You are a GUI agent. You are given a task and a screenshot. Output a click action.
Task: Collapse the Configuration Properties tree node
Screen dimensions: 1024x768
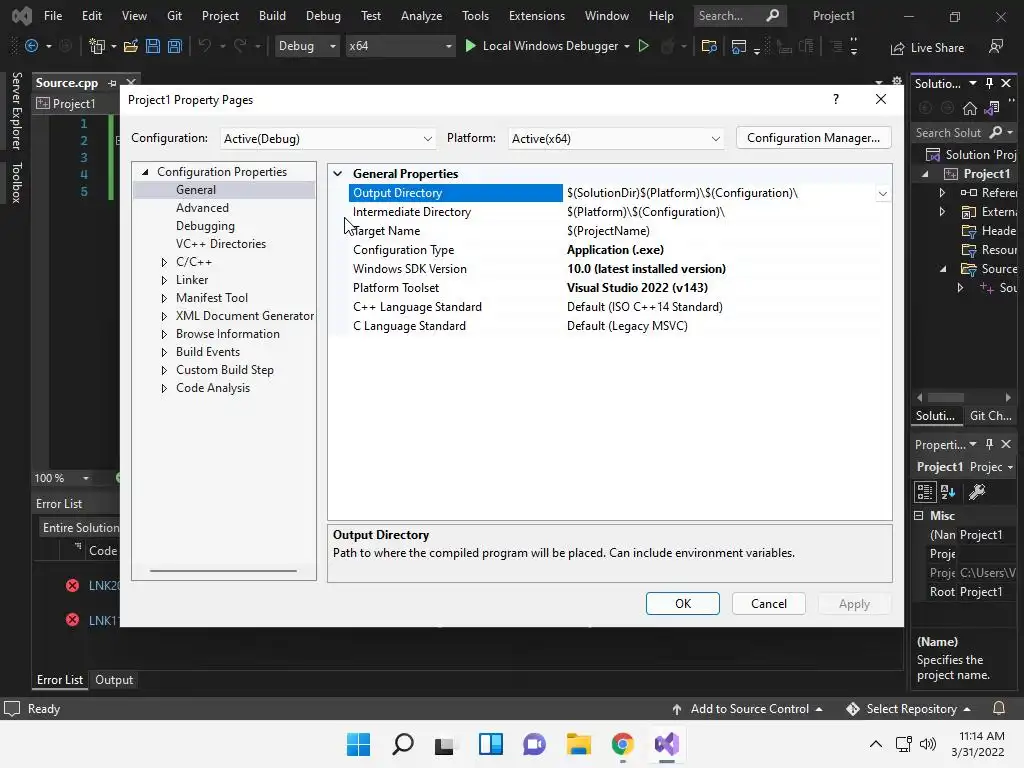145,172
